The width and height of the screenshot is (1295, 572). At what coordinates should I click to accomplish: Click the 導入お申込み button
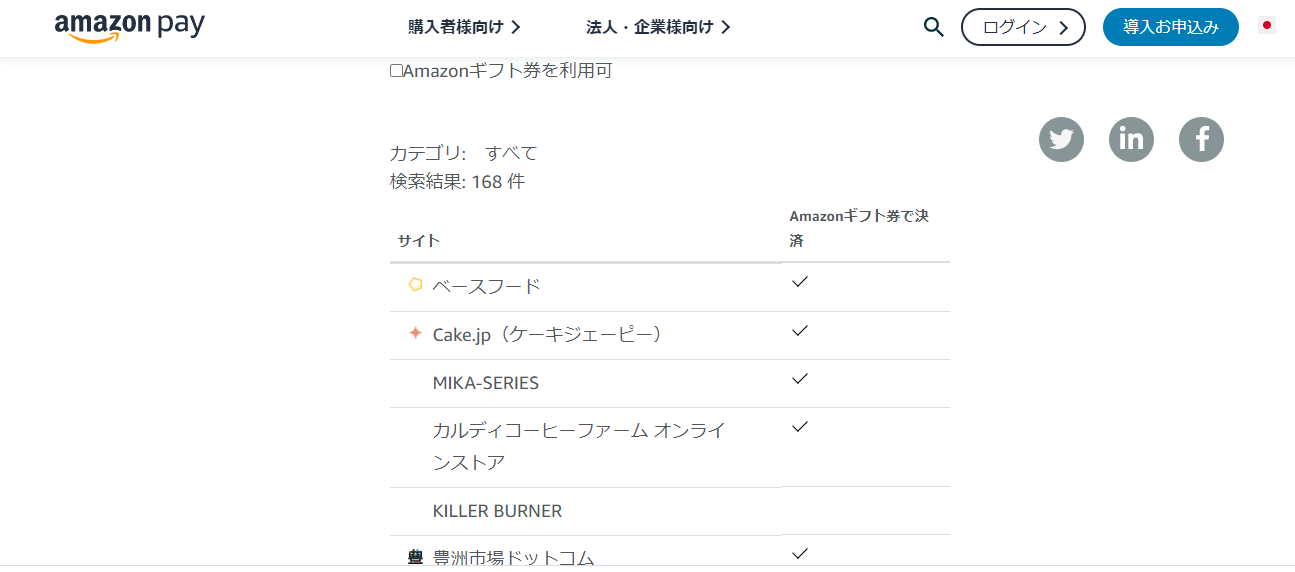point(1170,27)
